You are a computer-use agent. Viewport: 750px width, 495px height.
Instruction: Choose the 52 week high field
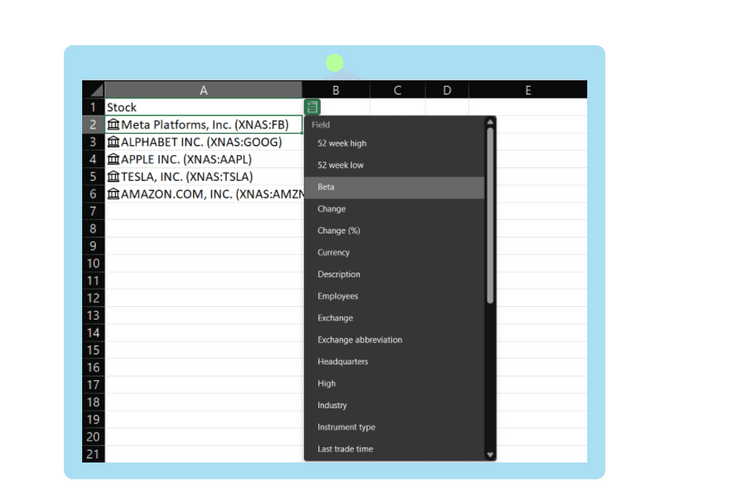click(x=395, y=143)
